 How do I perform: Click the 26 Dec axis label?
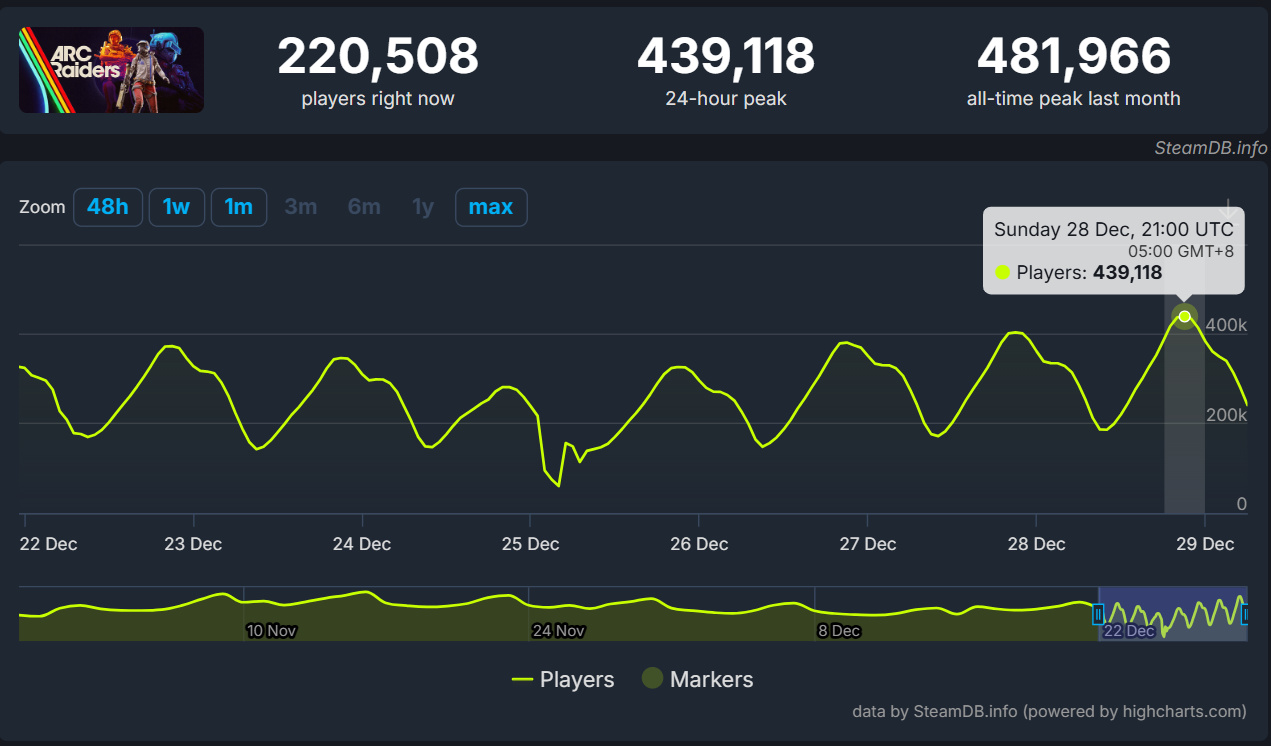point(699,544)
